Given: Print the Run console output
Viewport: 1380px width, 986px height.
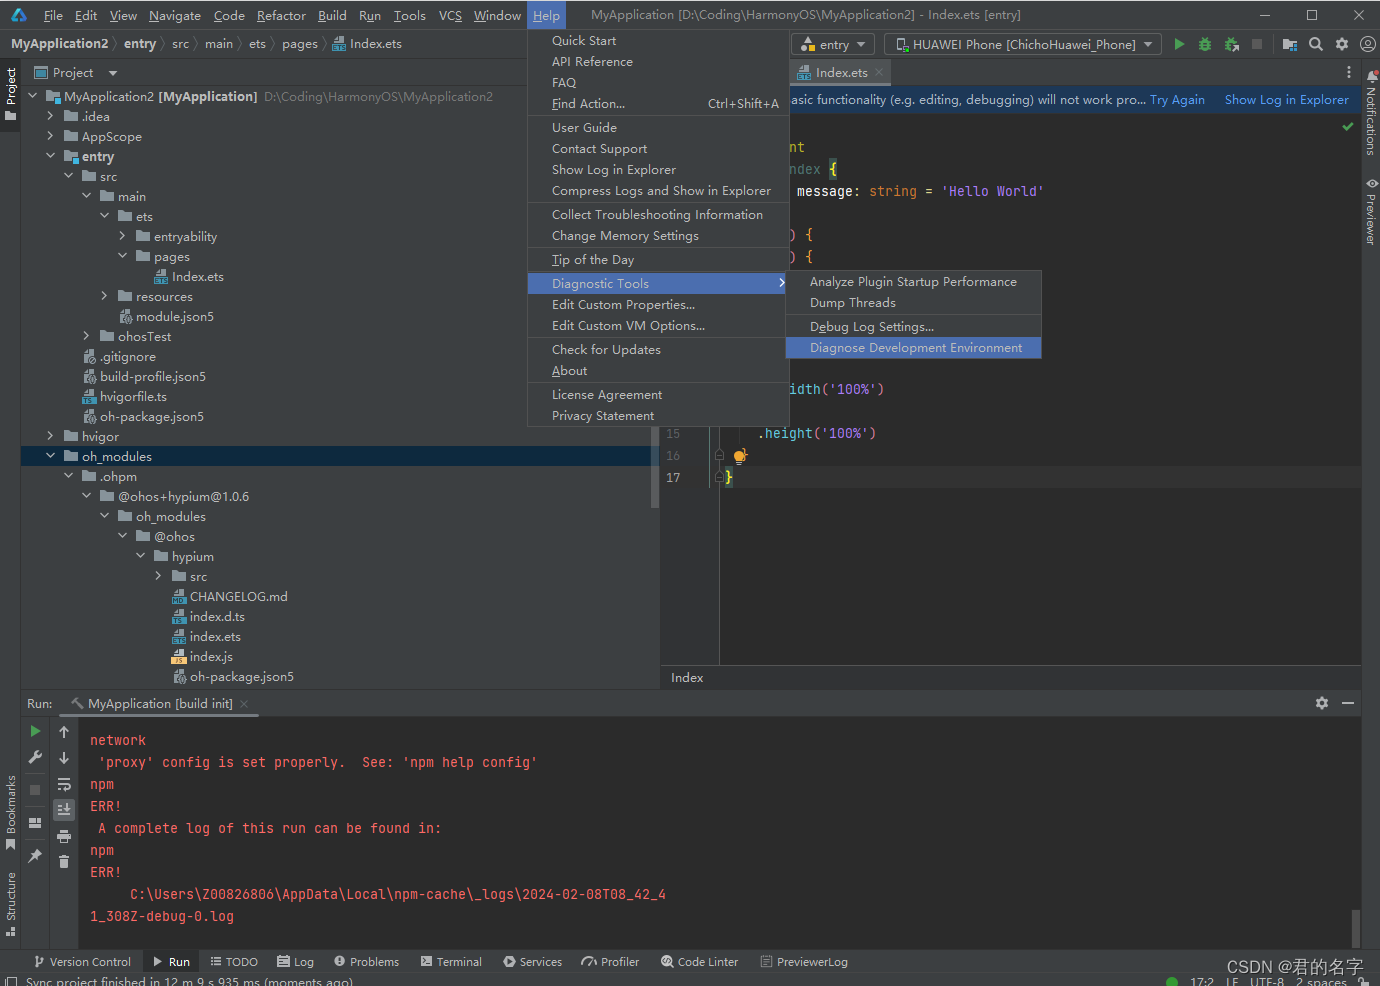Looking at the screenshot, I should [64, 836].
